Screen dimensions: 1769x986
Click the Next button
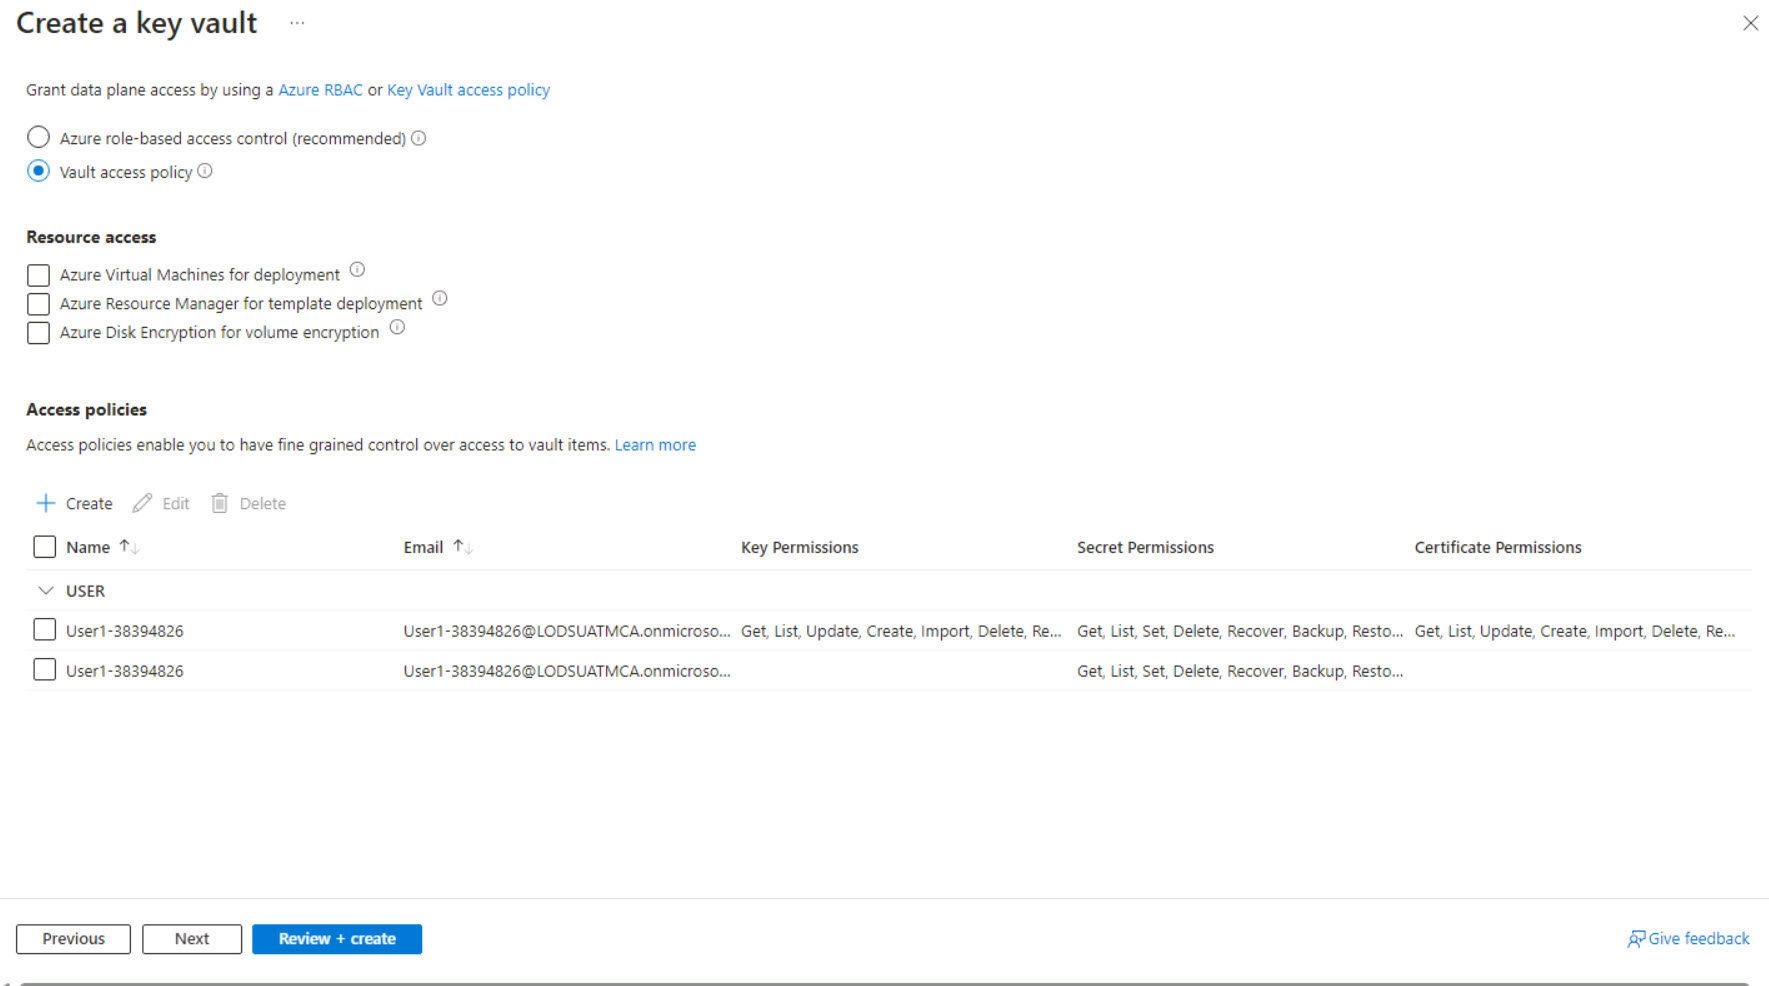[192, 938]
